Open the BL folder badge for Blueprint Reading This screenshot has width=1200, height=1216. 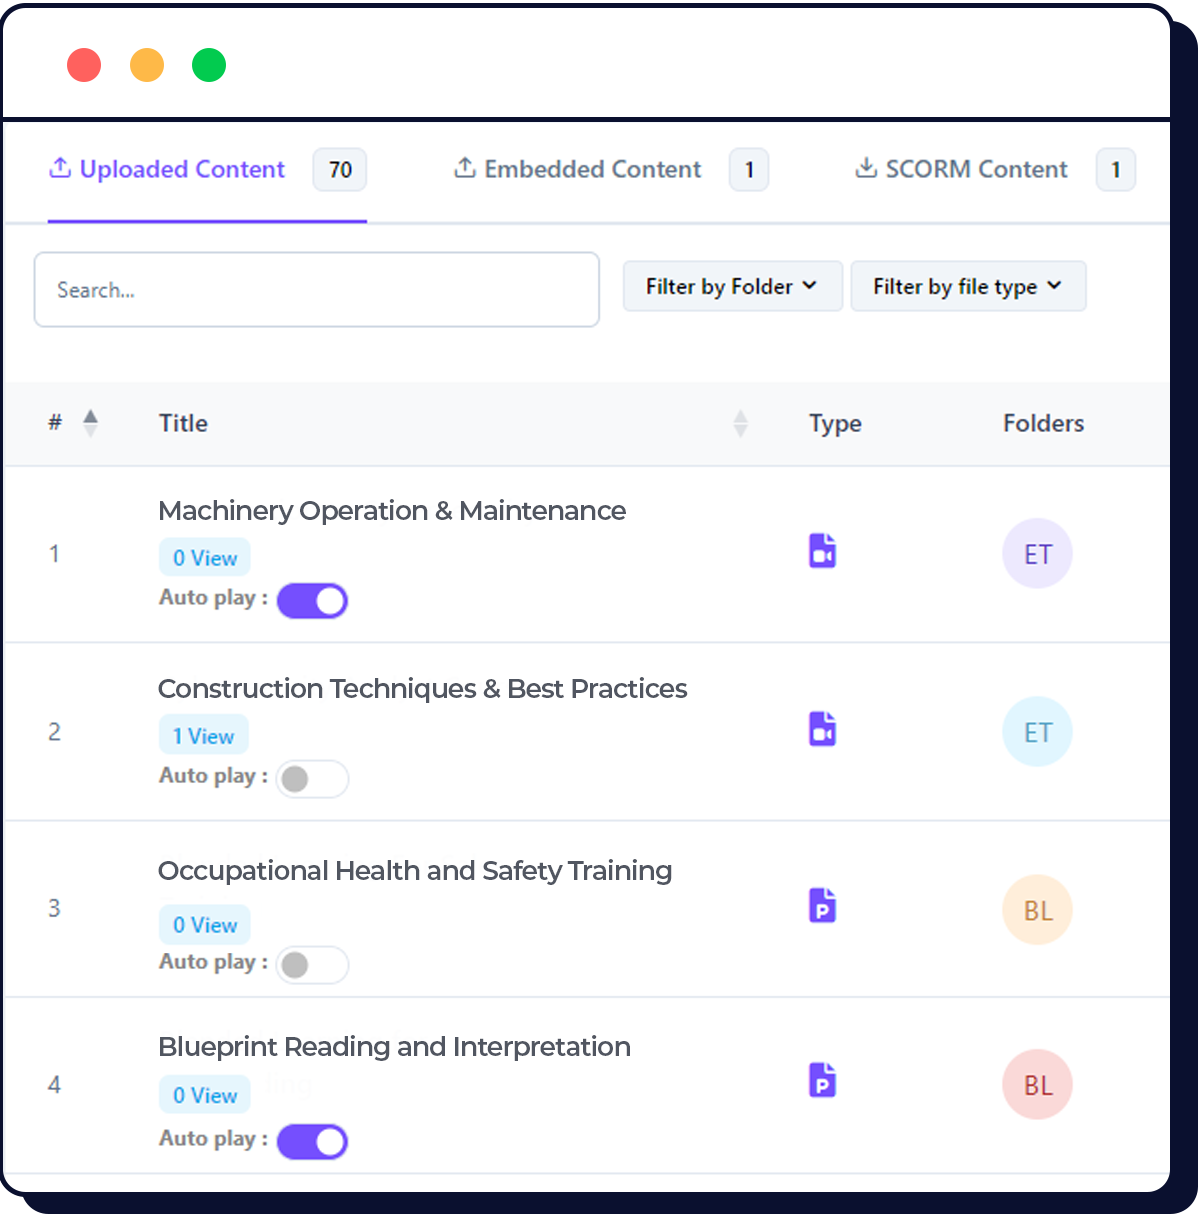pyautogui.click(x=1037, y=1085)
